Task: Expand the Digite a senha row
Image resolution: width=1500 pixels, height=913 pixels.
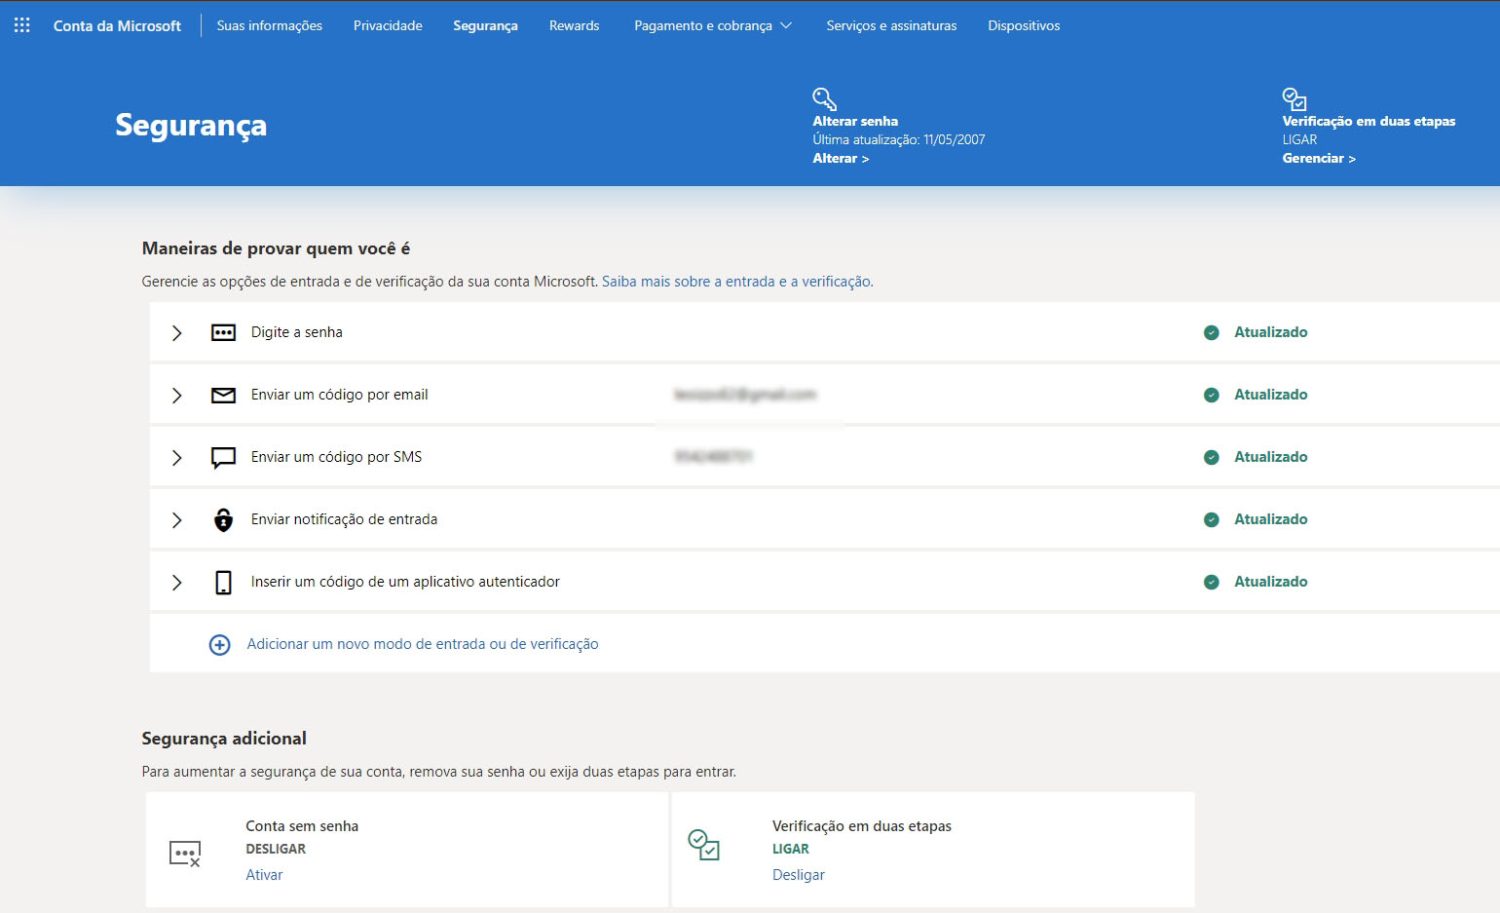Action: coord(177,333)
